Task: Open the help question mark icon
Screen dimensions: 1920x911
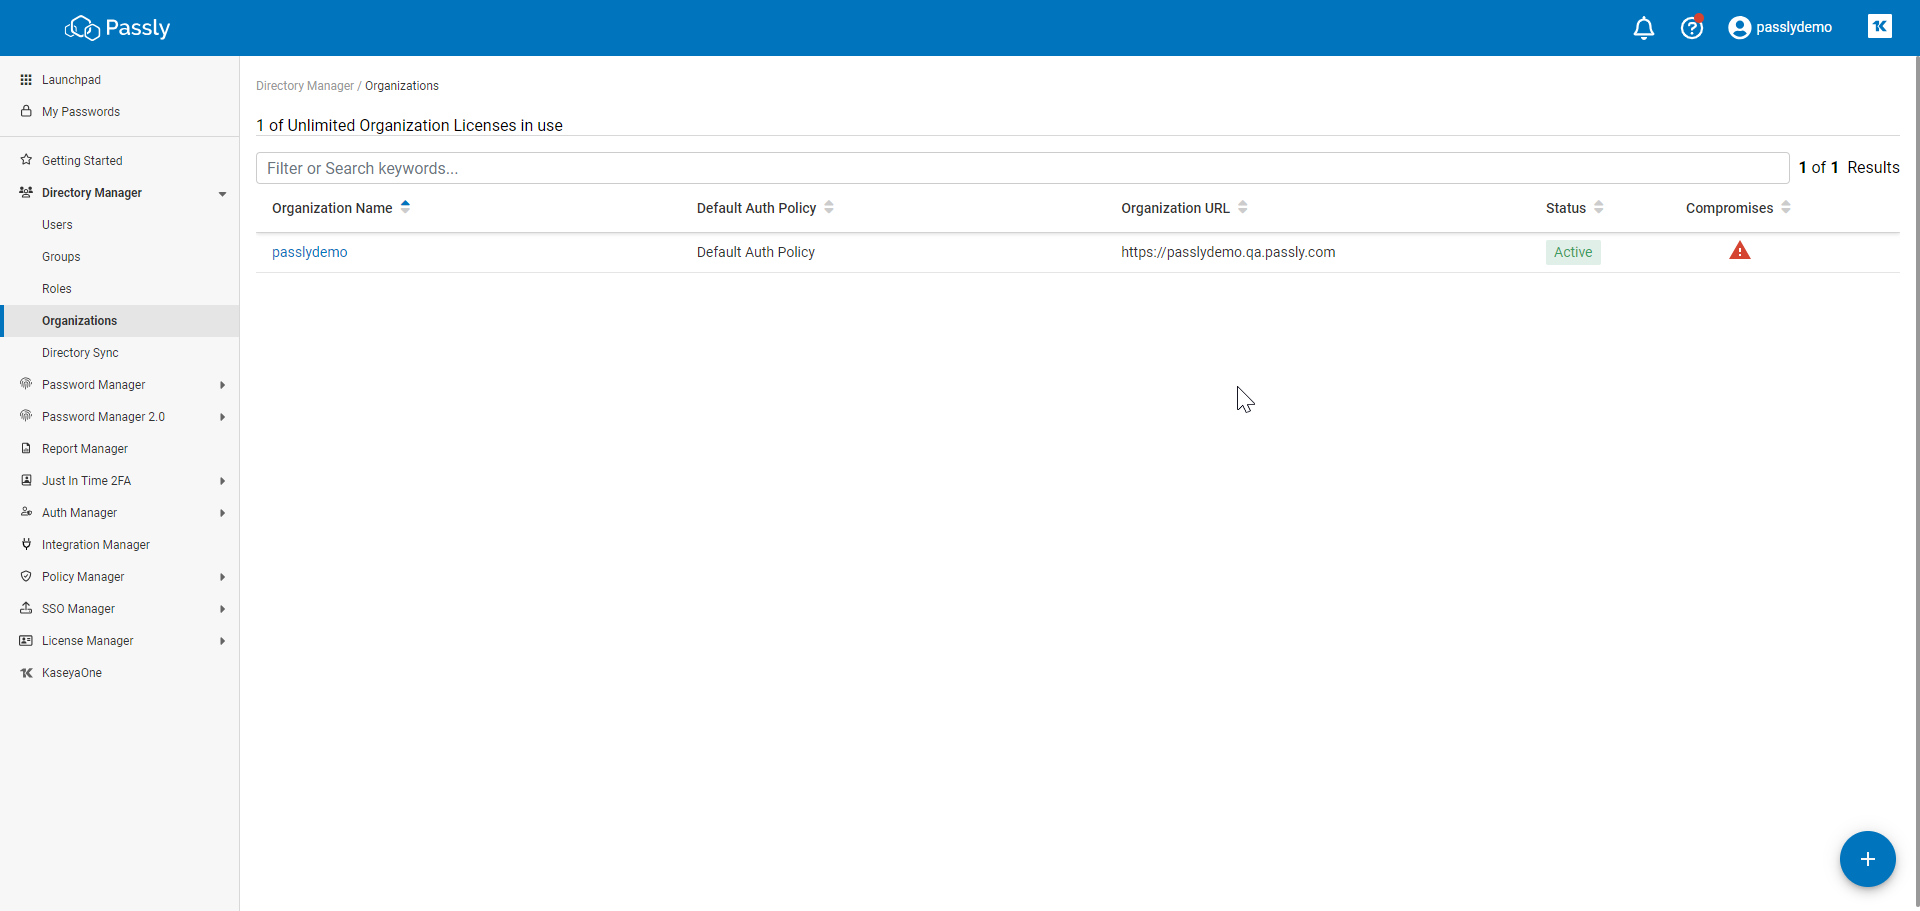Action: 1692,27
